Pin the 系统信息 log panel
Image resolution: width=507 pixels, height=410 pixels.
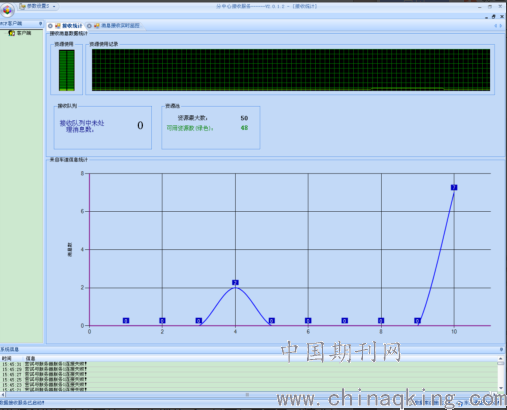(x=501, y=349)
